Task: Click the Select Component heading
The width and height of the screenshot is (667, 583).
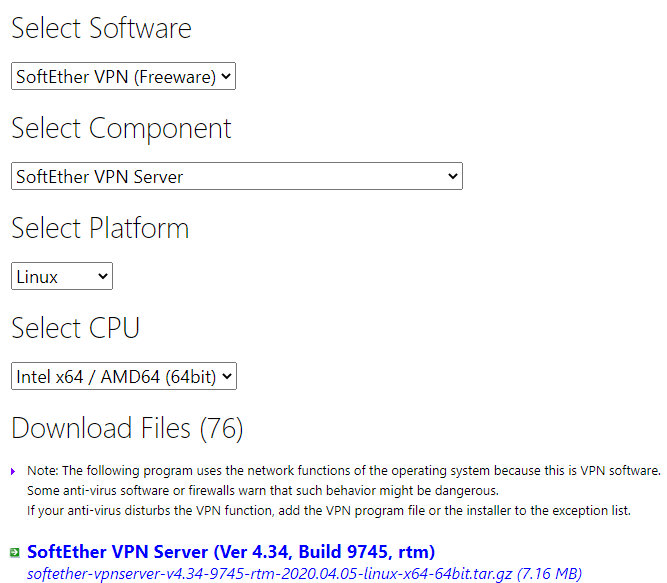Action: coord(121,128)
